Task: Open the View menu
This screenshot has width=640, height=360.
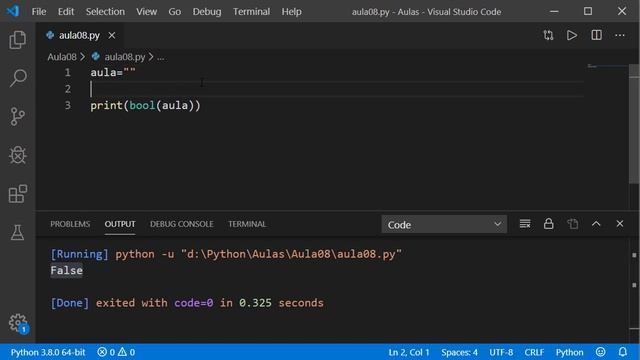Action: (x=147, y=11)
